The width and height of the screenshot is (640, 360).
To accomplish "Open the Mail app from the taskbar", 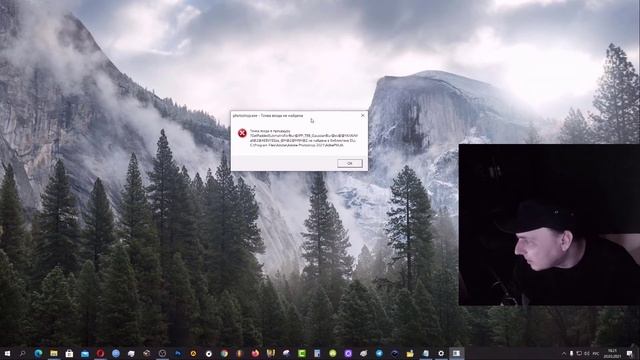I will tap(84, 353).
